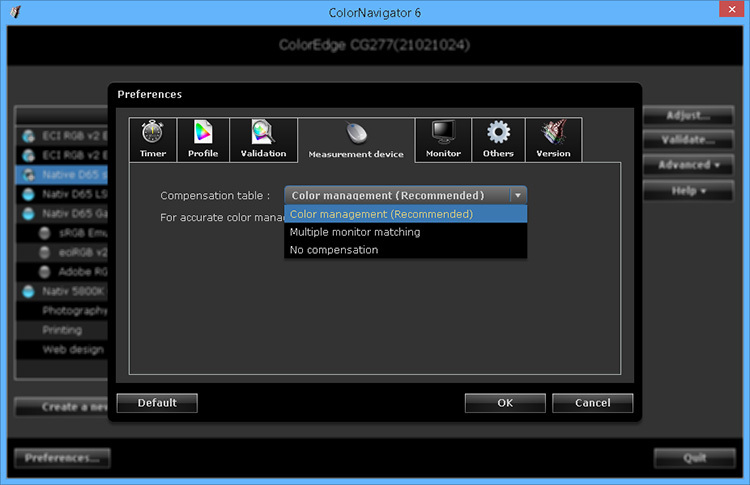Select the Web design preset row
750x485 pixels.
(x=62, y=350)
